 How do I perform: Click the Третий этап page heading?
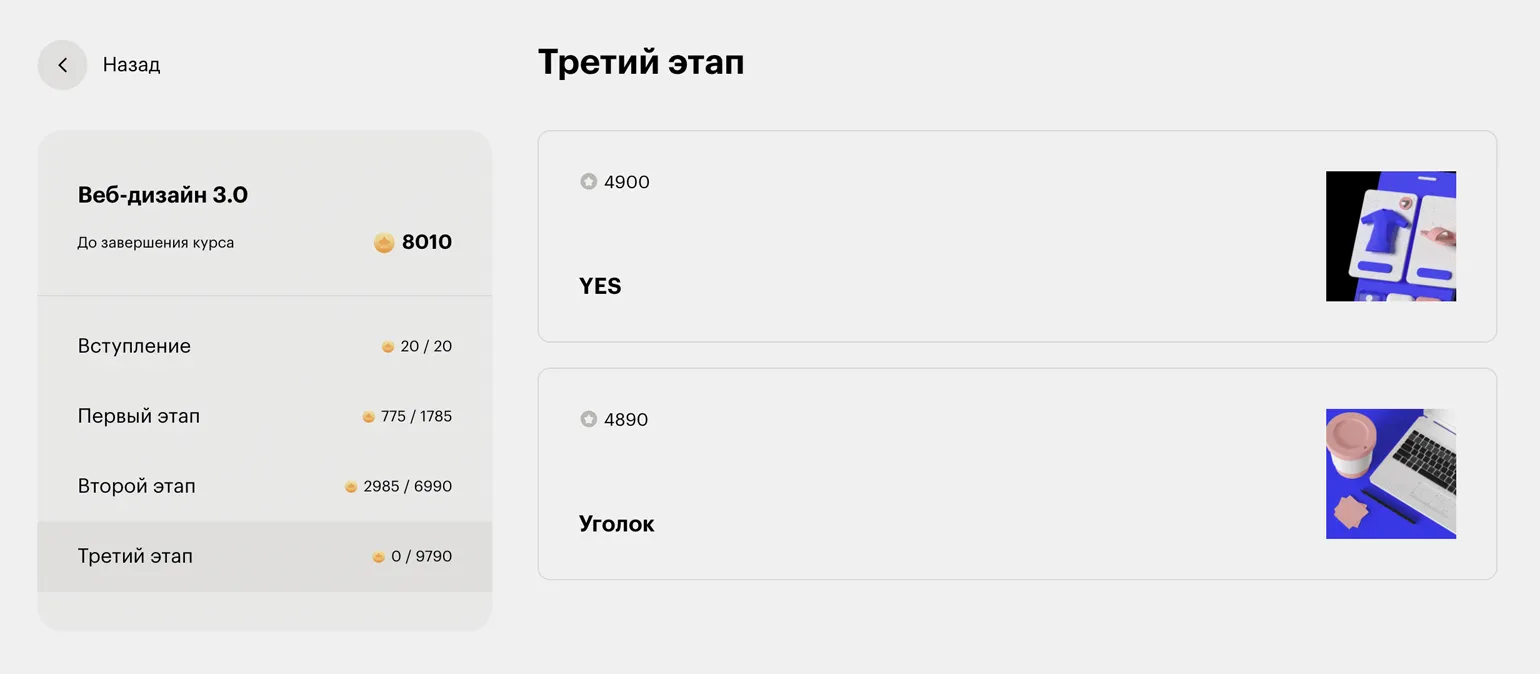[641, 63]
